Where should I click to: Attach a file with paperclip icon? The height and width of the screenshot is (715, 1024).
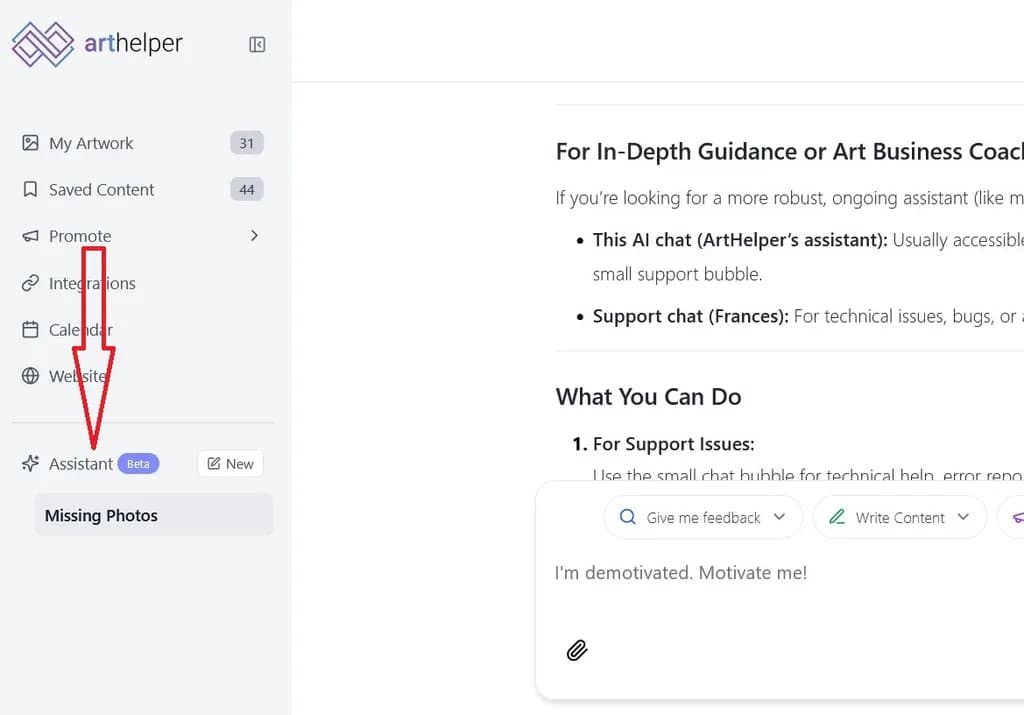577,650
